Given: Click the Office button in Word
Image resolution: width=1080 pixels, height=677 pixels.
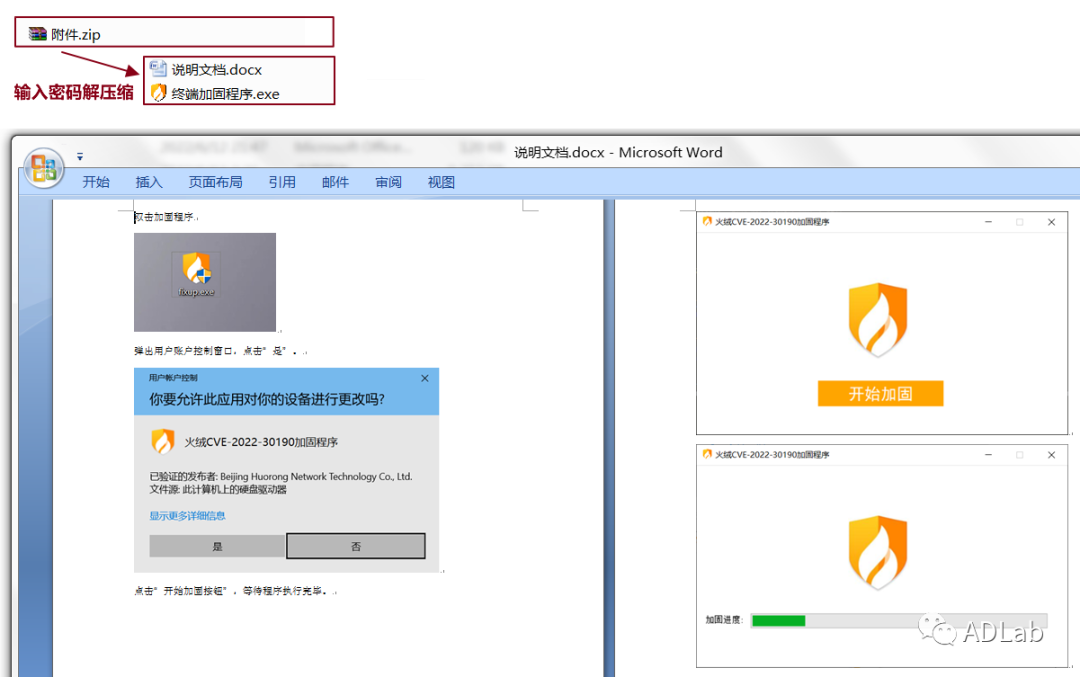Looking at the screenshot, I should coord(43,166).
